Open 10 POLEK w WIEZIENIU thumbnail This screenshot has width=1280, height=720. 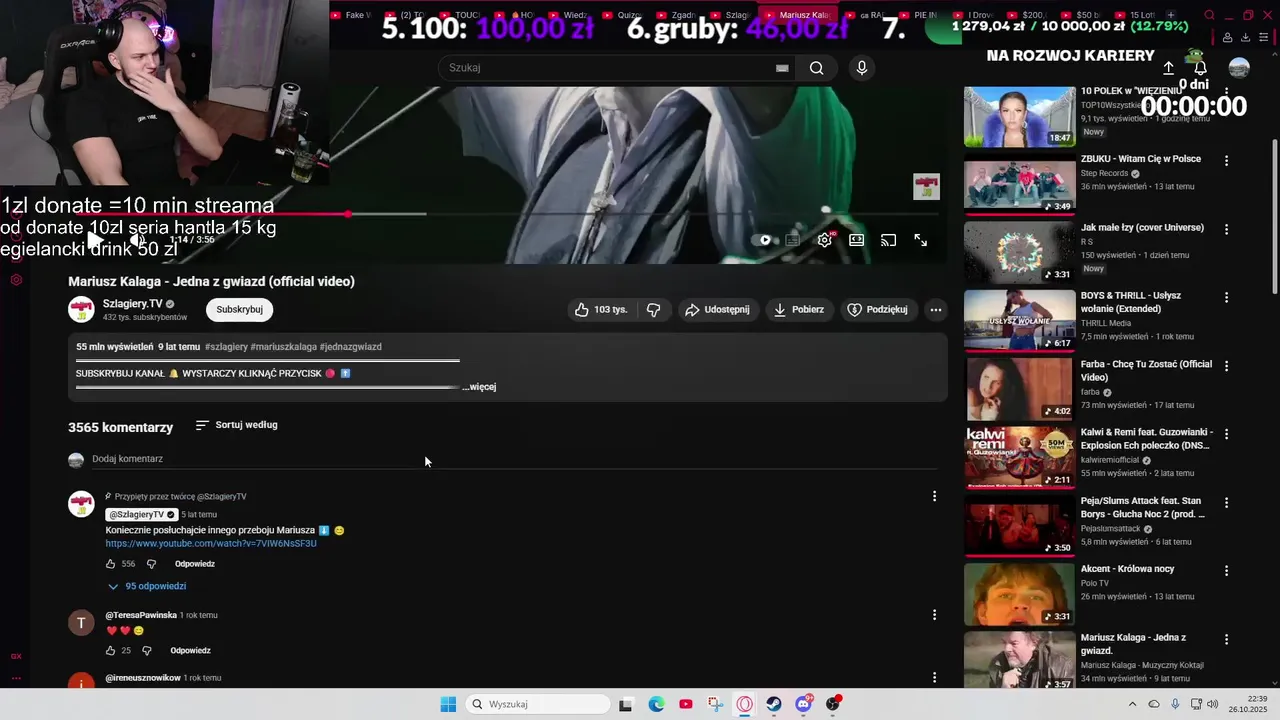(x=1019, y=117)
